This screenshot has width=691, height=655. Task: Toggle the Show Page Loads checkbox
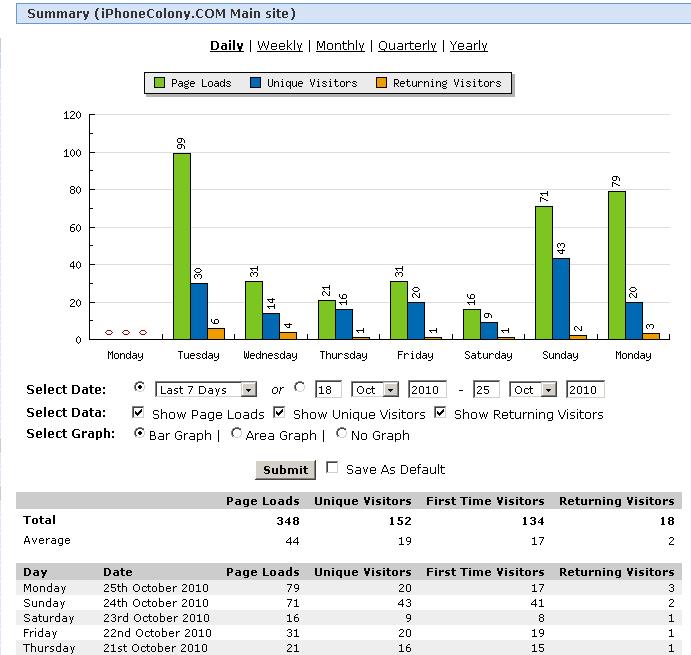pyautogui.click(x=139, y=413)
